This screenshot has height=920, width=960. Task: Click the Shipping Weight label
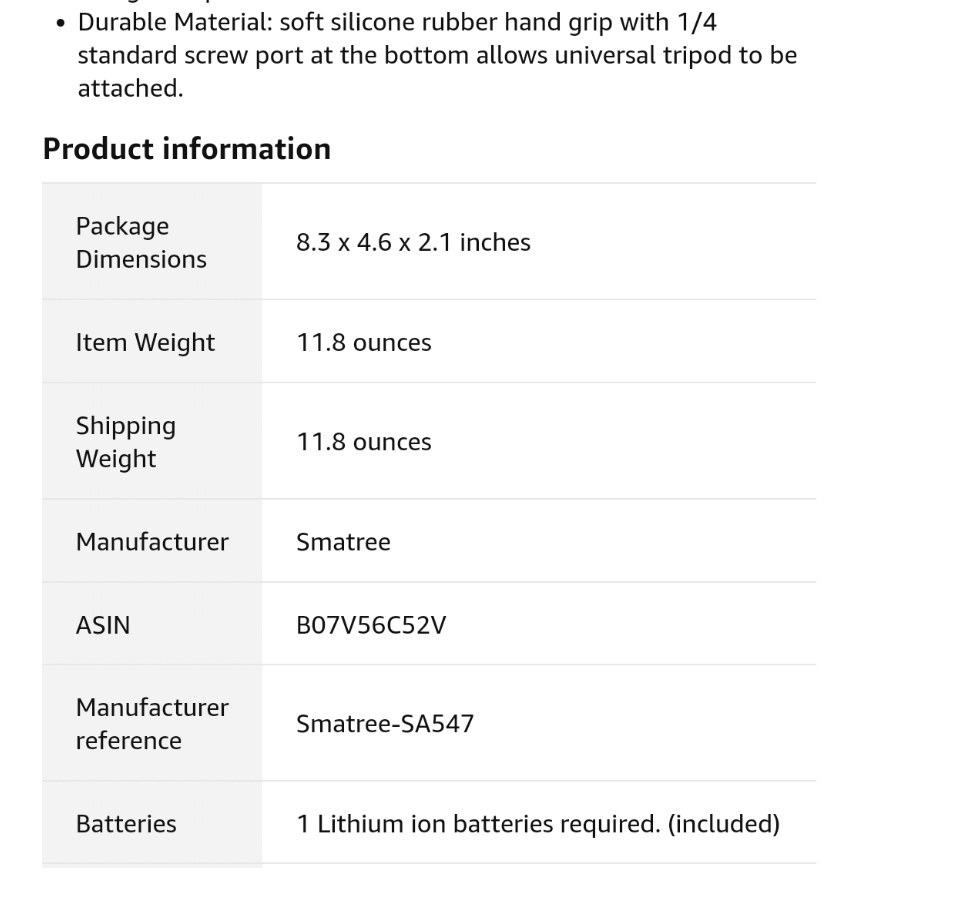click(126, 442)
